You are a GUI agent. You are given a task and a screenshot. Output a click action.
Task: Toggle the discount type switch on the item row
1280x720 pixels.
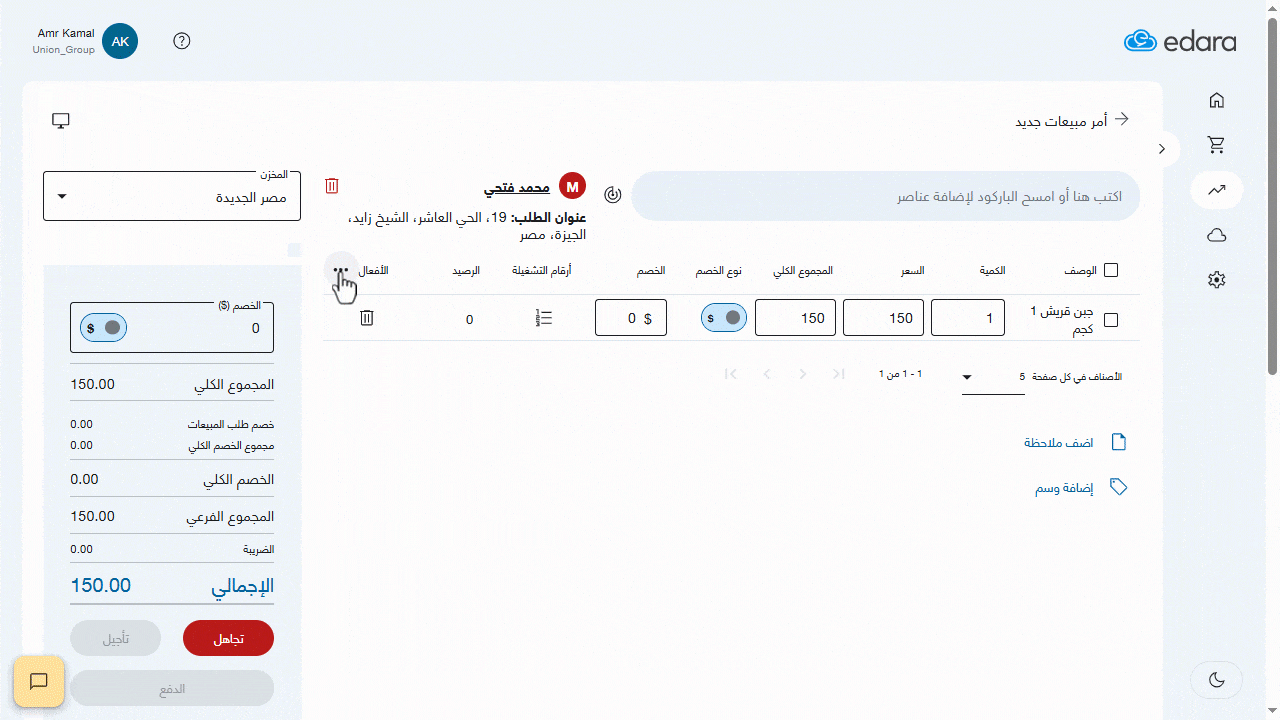click(x=724, y=317)
